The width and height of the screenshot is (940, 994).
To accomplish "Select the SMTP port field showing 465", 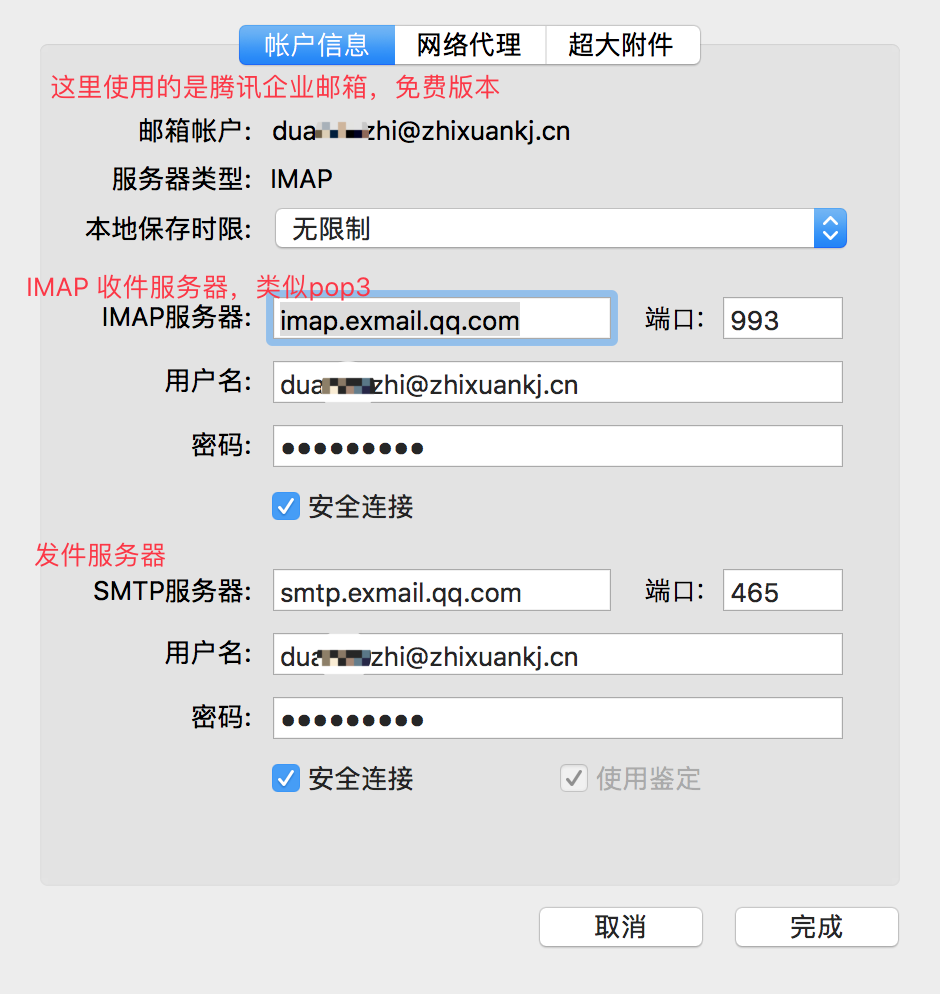I will pos(782,590).
